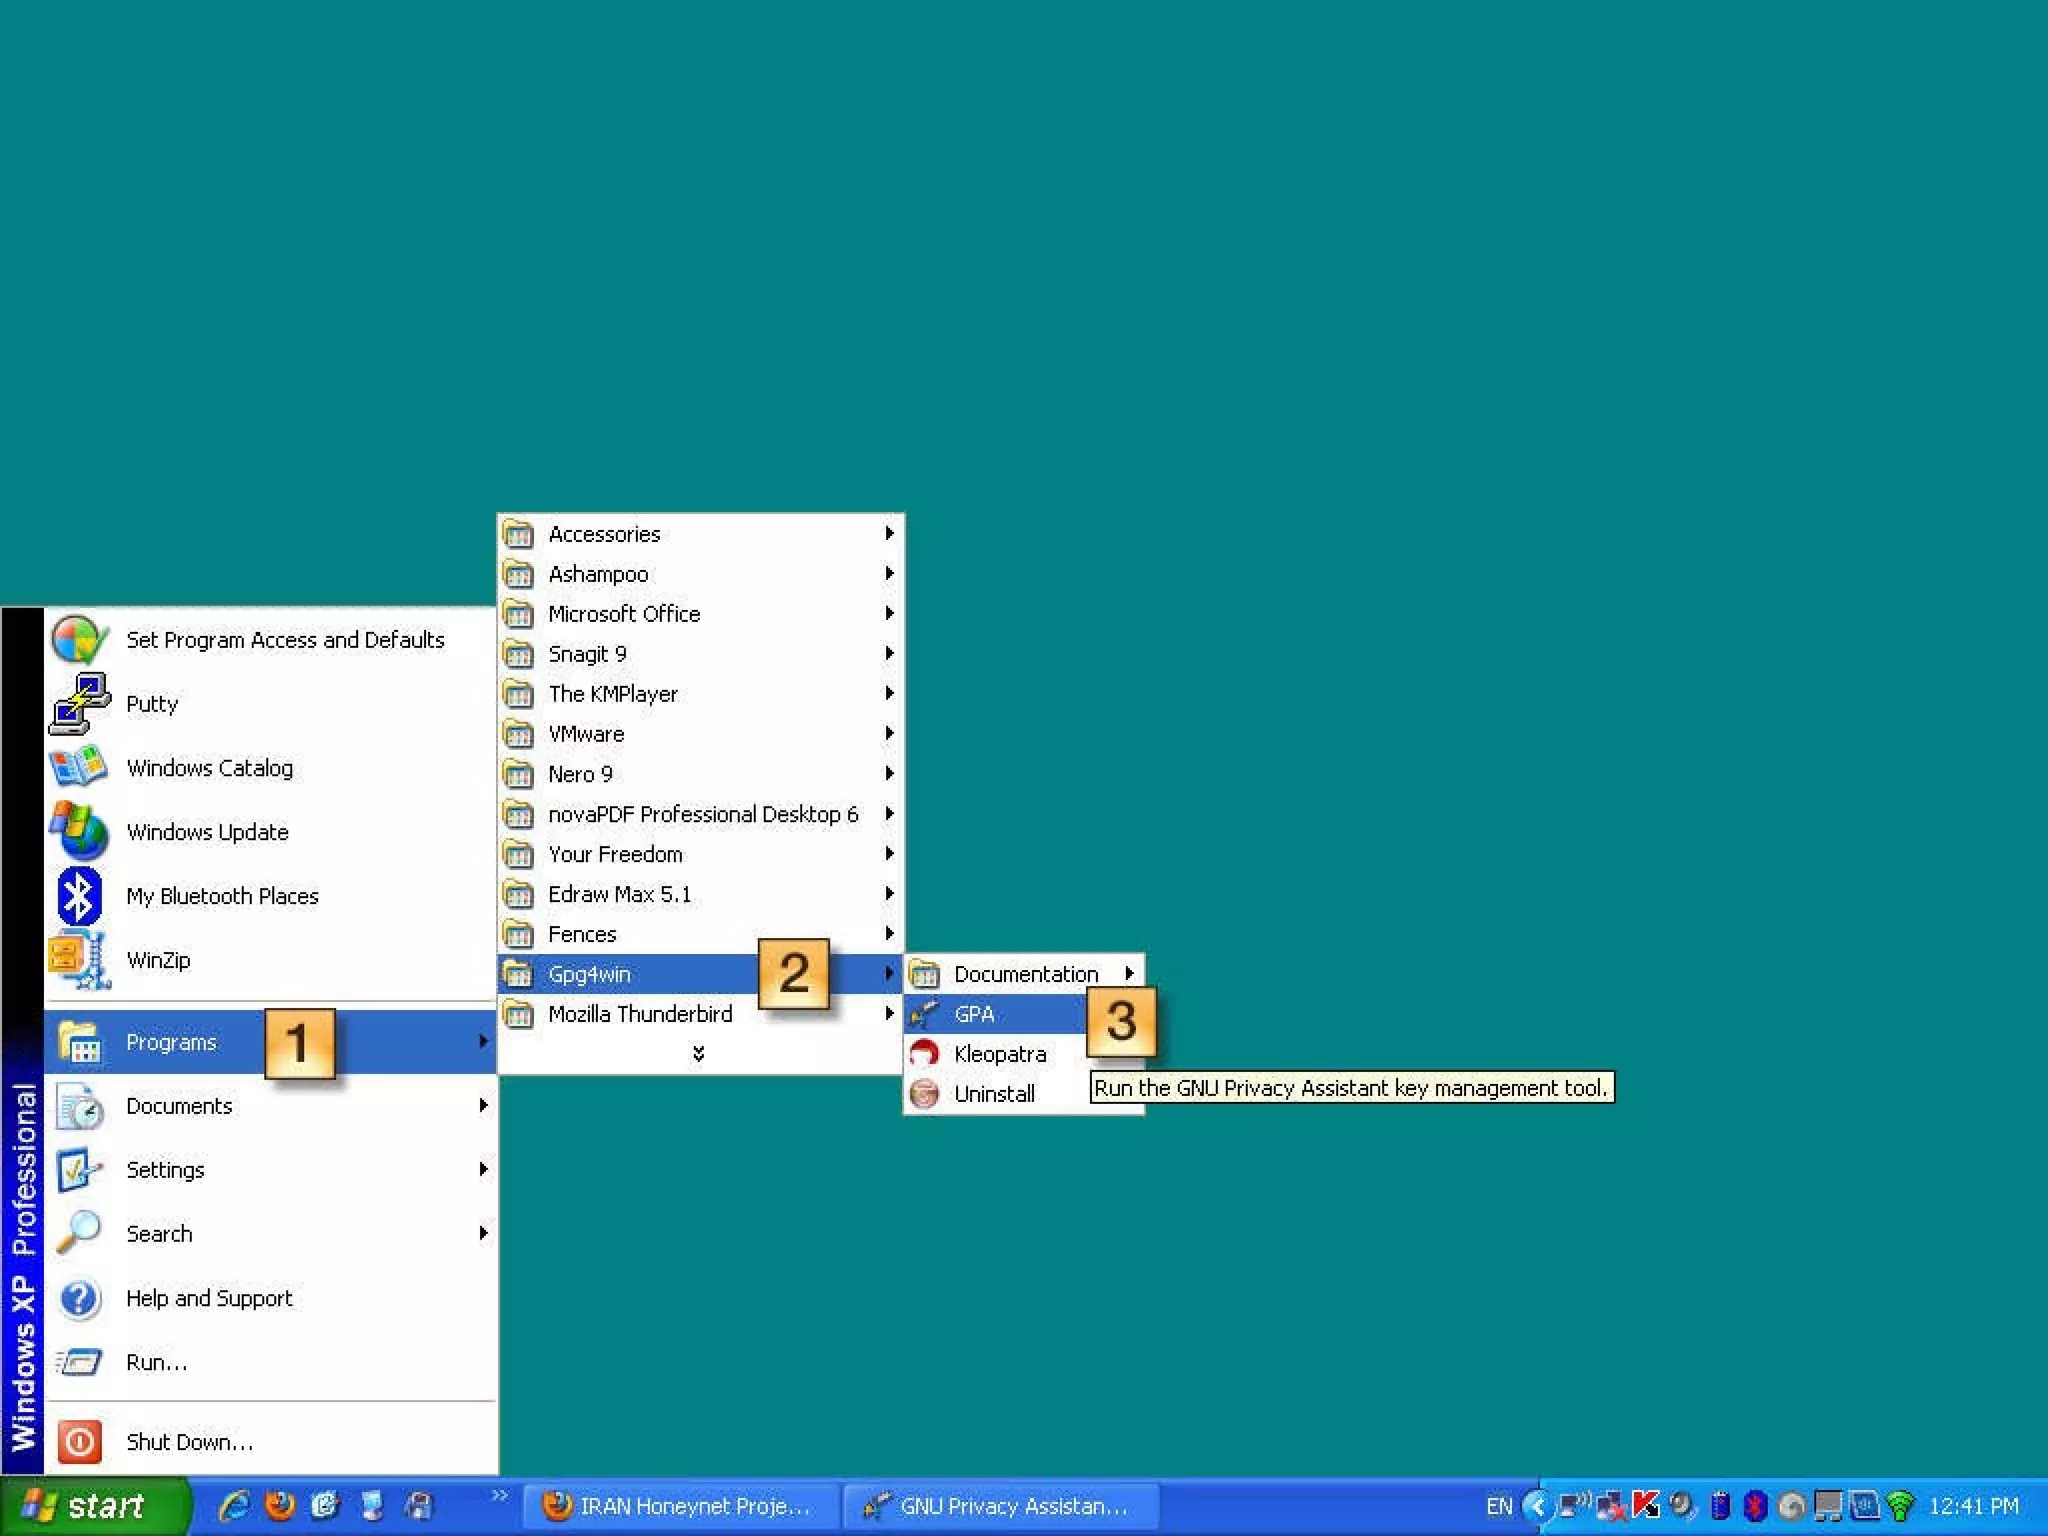Expand the Documentation submenu in Gpg4win
Viewport: 2048px width, 1536px height.
(1025, 974)
